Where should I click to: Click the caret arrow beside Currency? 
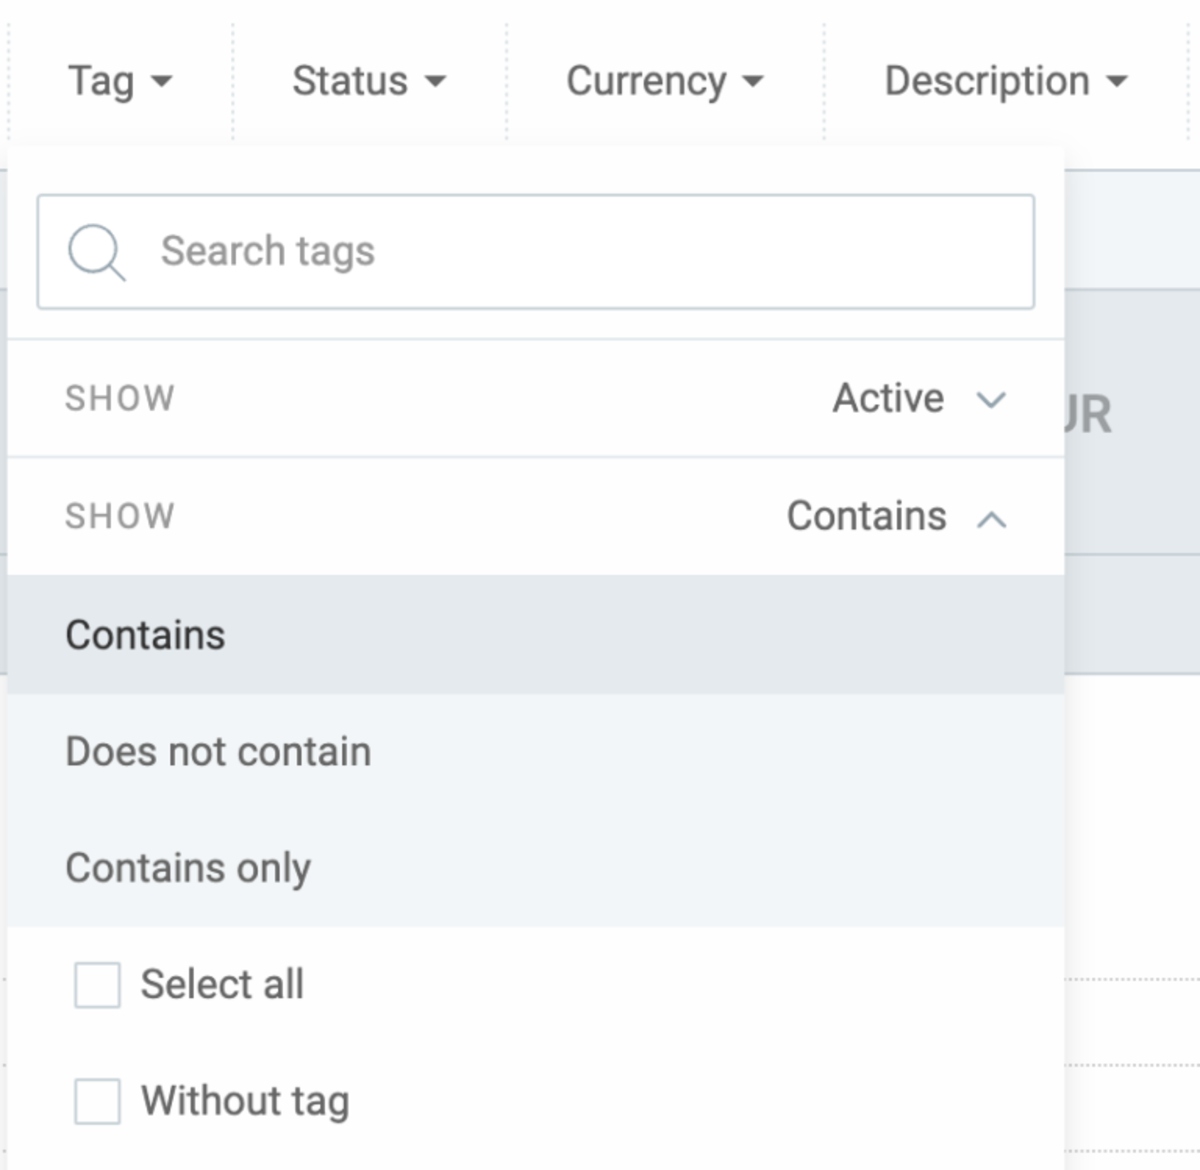(753, 82)
